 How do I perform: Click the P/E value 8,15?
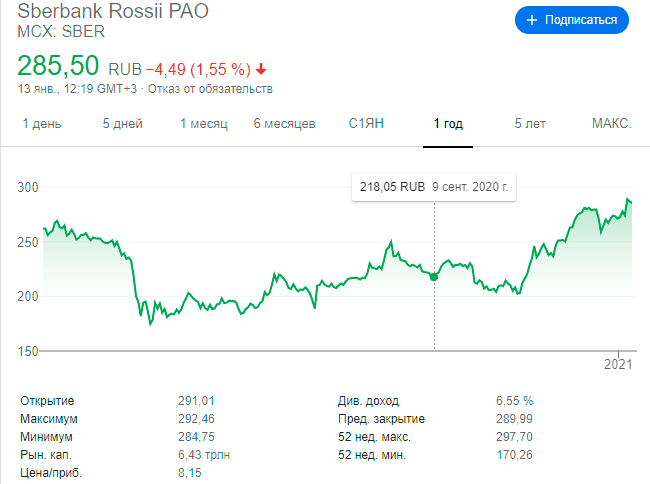(190, 473)
